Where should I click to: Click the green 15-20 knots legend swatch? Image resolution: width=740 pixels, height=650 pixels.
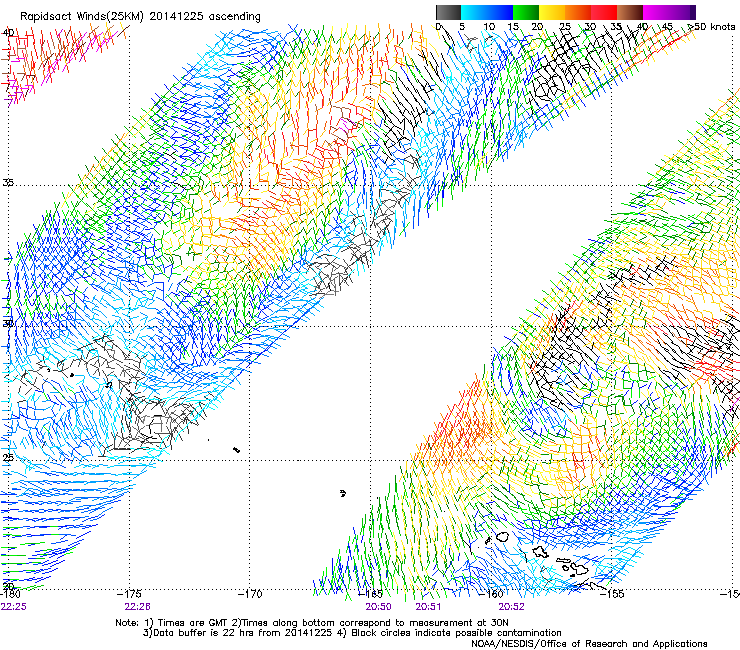click(526, 12)
